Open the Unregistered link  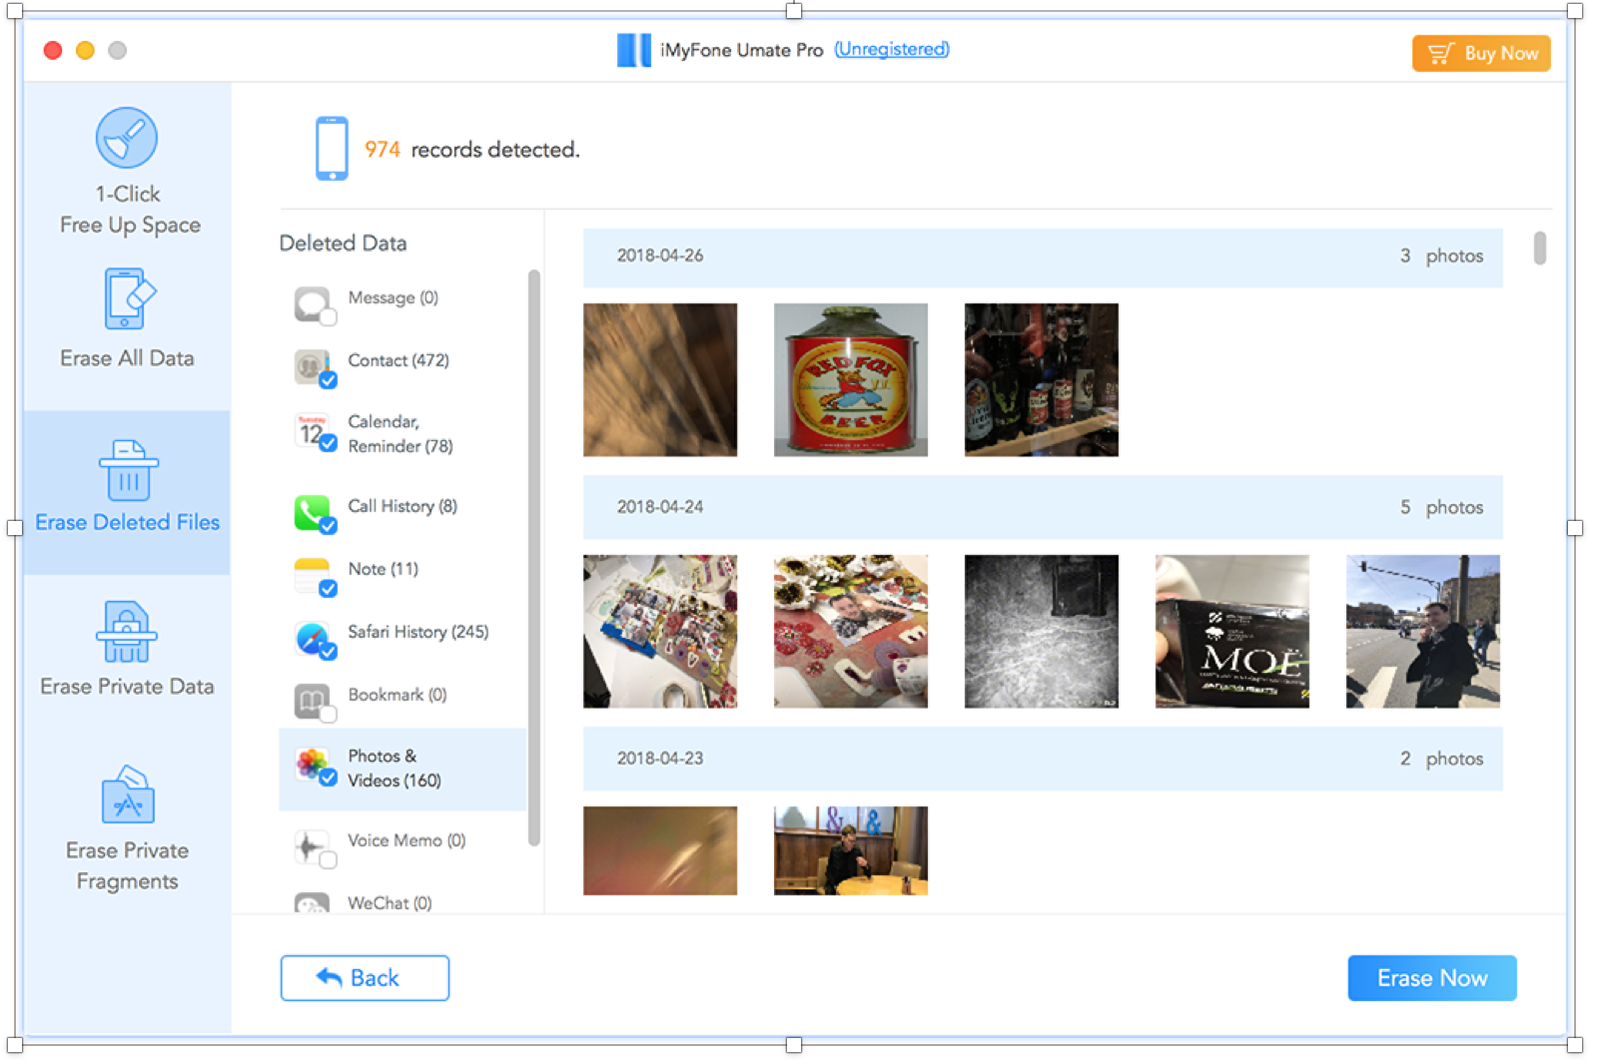click(x=892, y=49)
